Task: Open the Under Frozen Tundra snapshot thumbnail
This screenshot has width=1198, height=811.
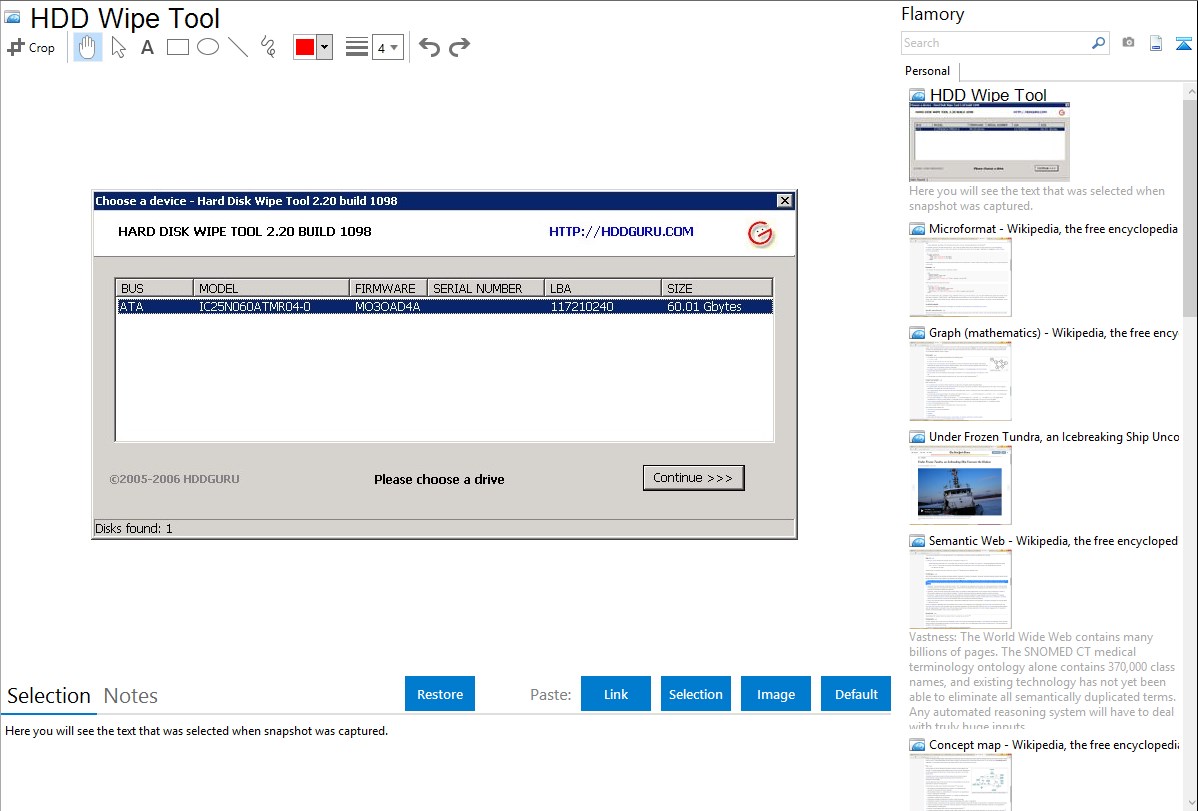Action: (x=960, y=485)
